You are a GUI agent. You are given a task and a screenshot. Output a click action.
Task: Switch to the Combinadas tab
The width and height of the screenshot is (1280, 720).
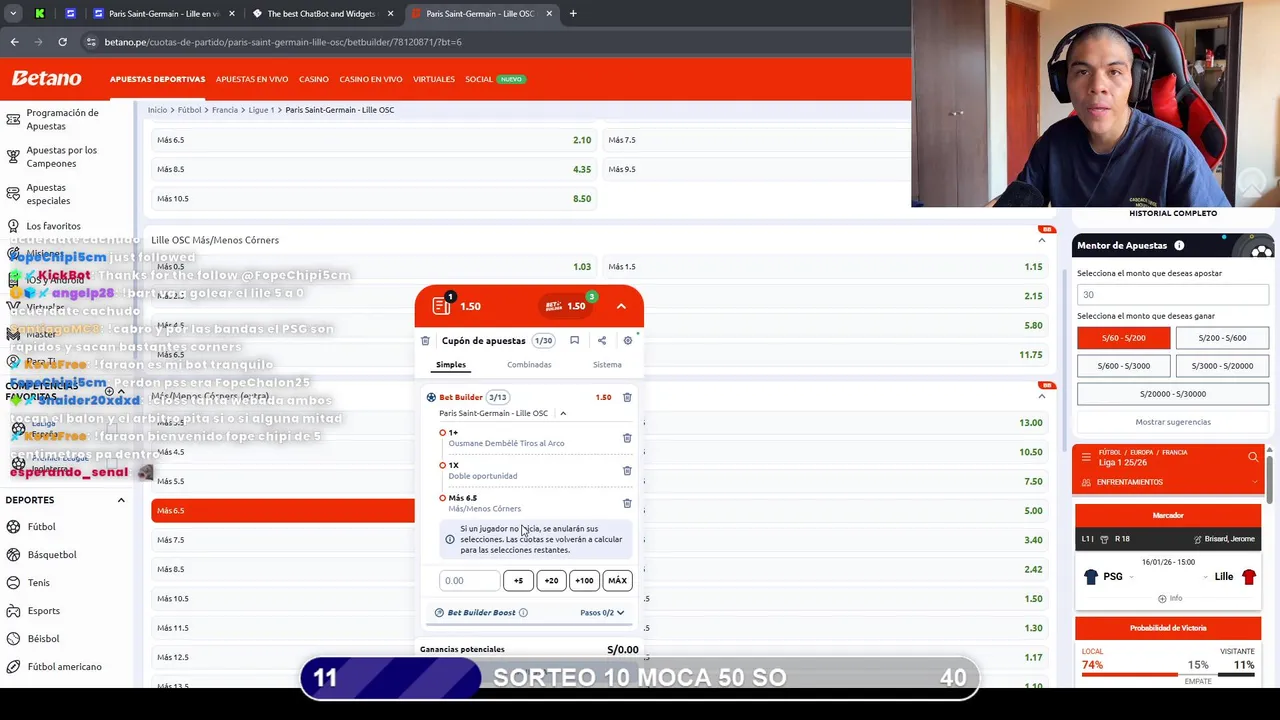(529, 365)
